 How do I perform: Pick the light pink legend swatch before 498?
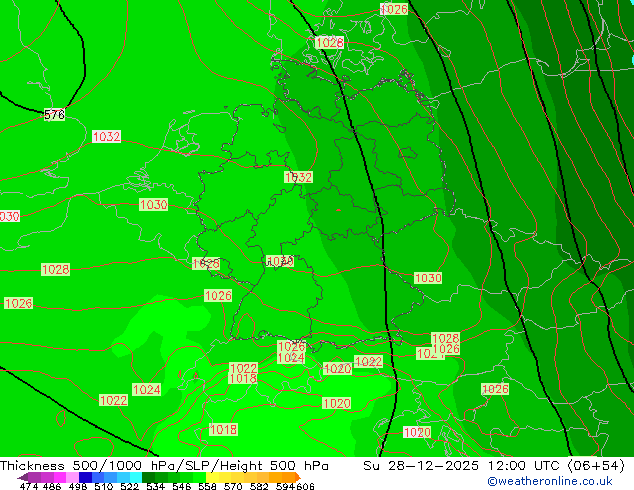72,477
